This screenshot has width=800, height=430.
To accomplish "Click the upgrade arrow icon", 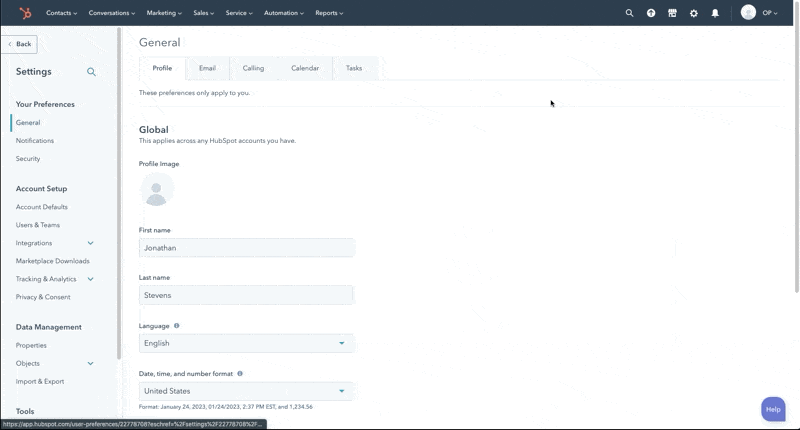I will 651,13.
